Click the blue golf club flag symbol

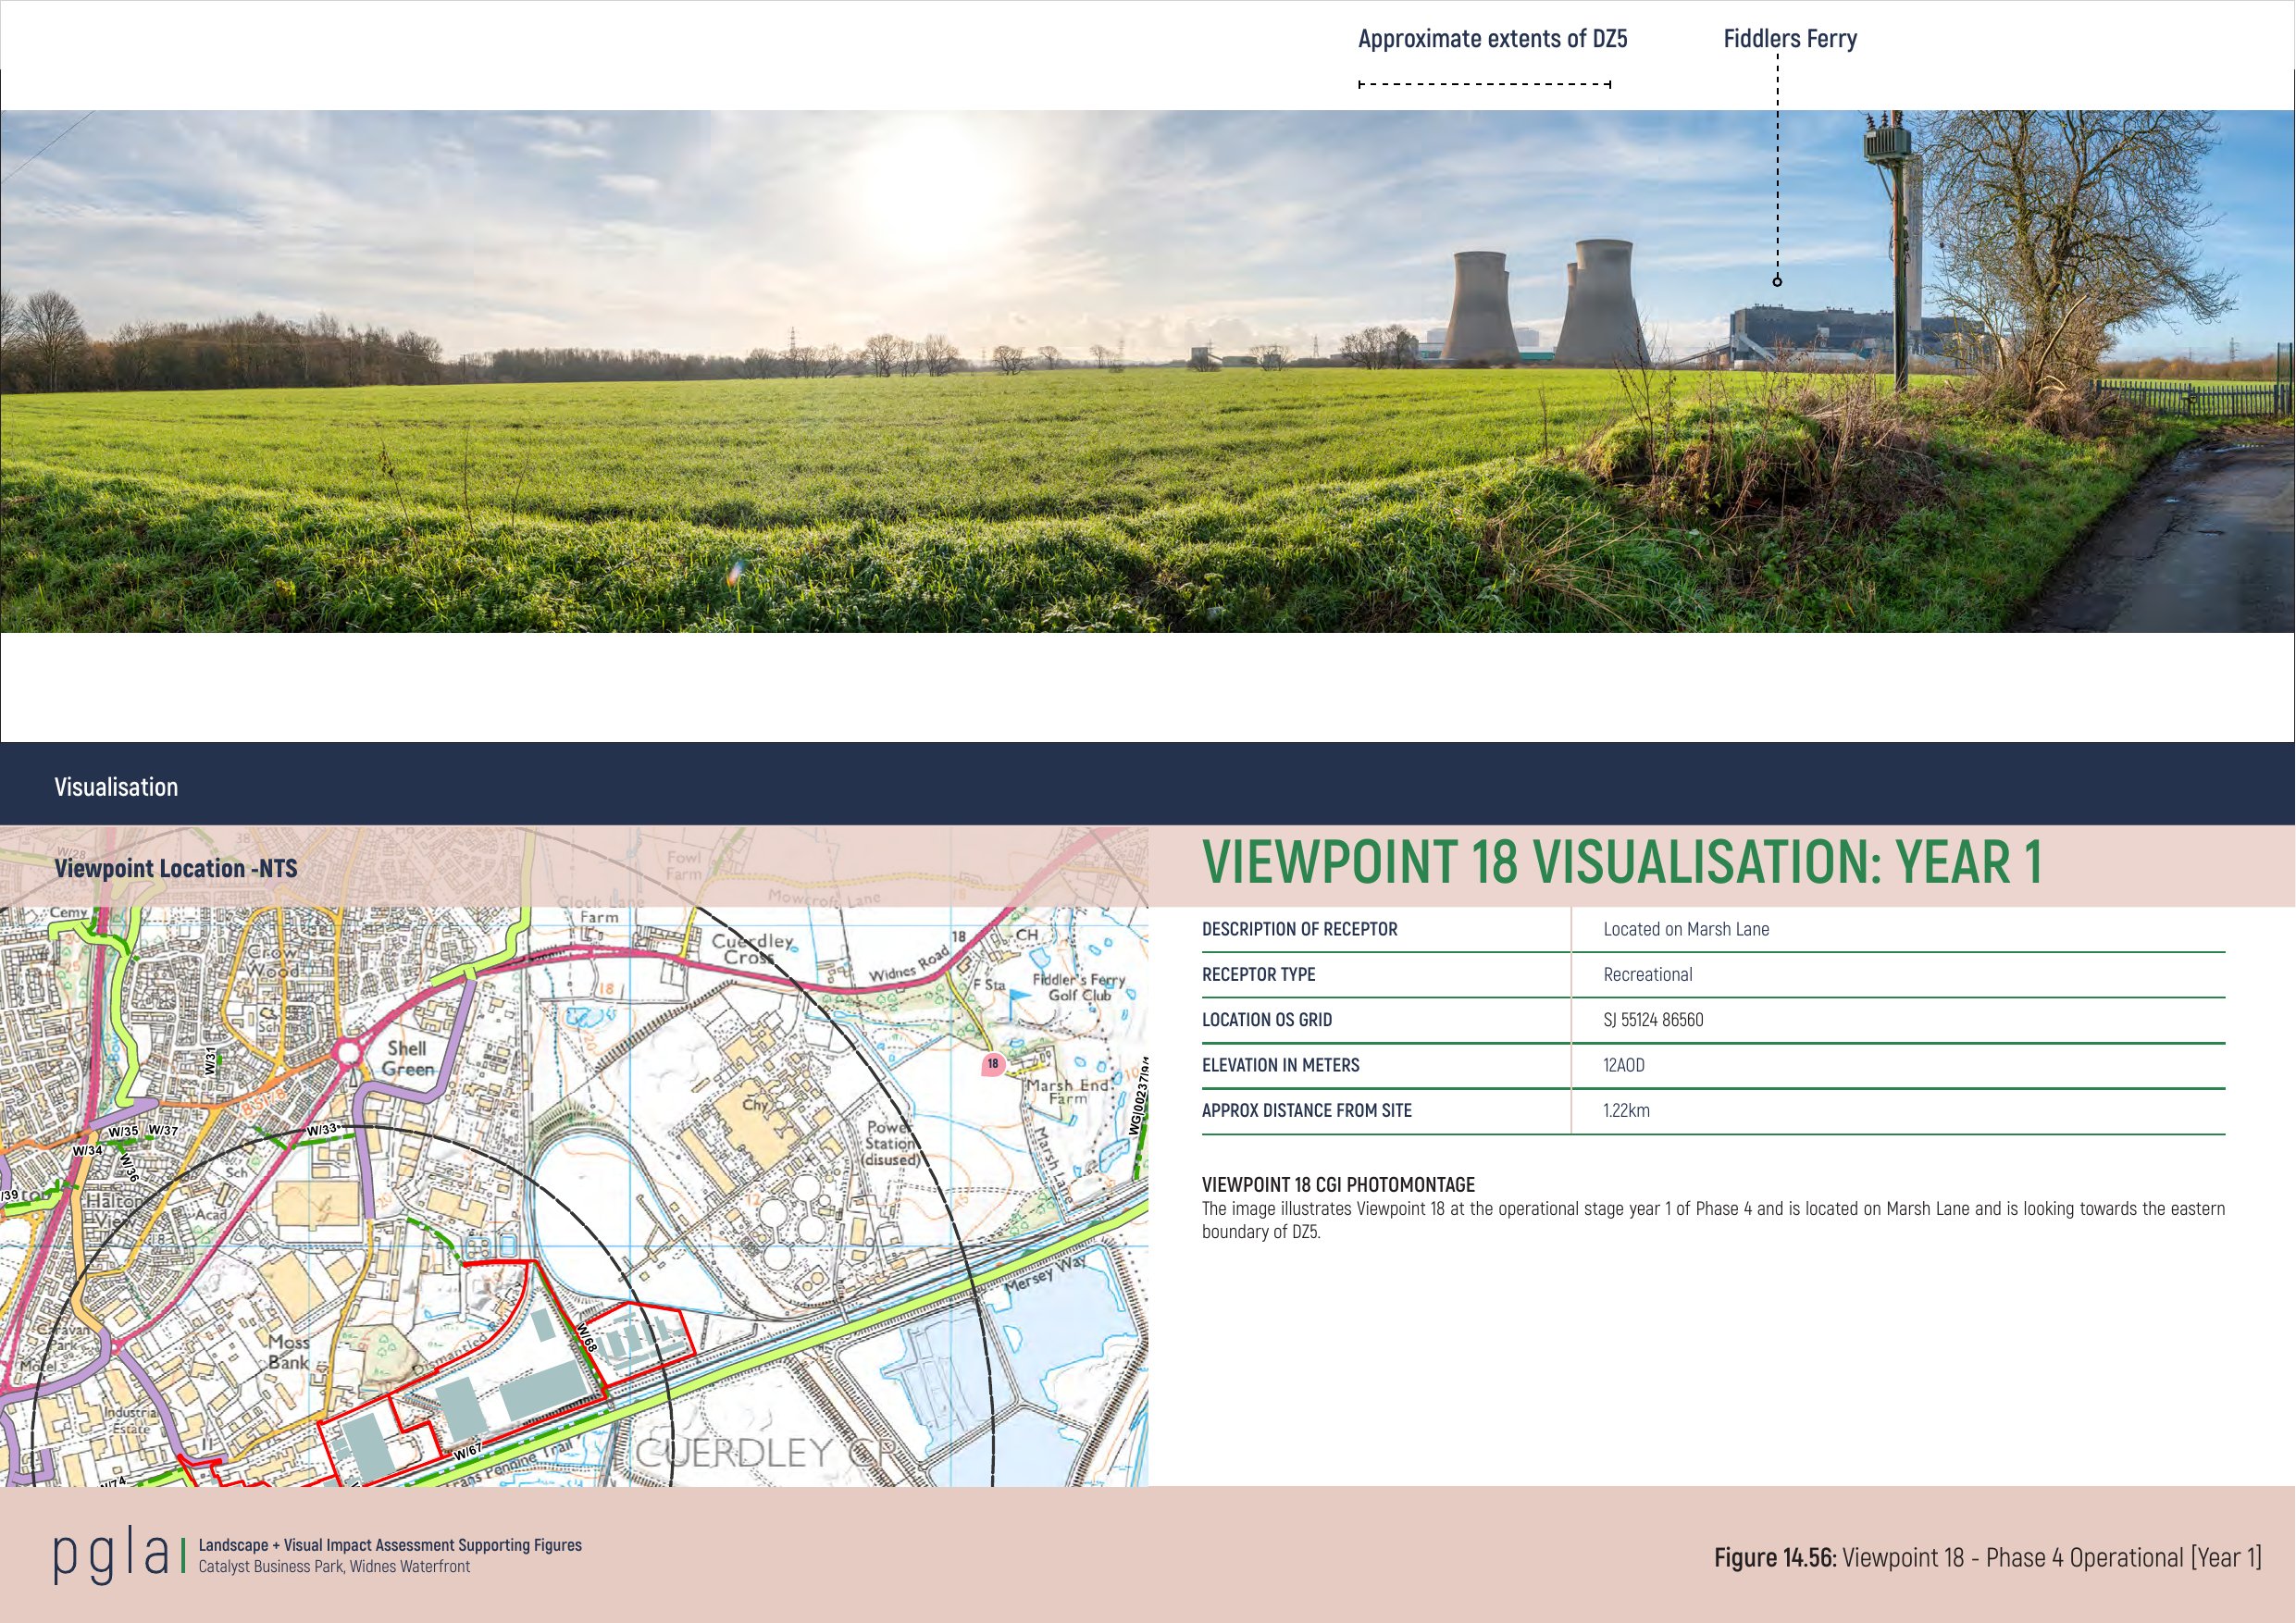(x=1018, y=996)
